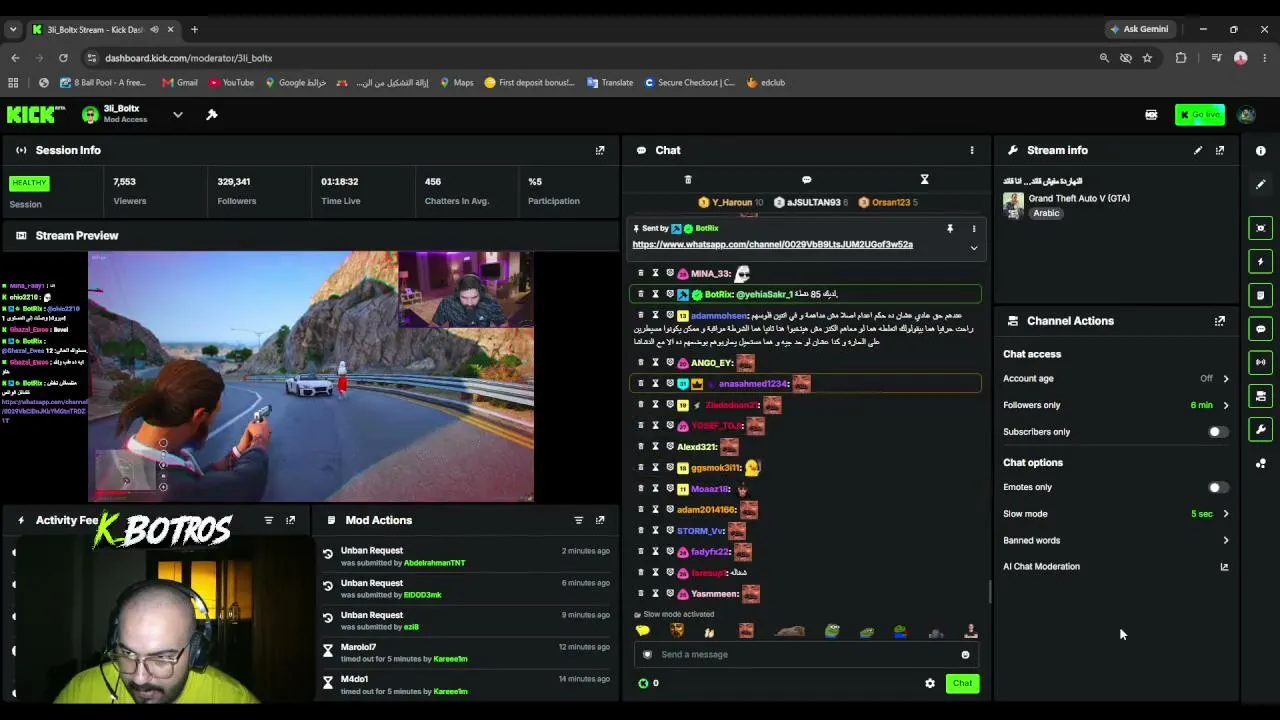Open the store icon left of Go live

point(1151,115)
